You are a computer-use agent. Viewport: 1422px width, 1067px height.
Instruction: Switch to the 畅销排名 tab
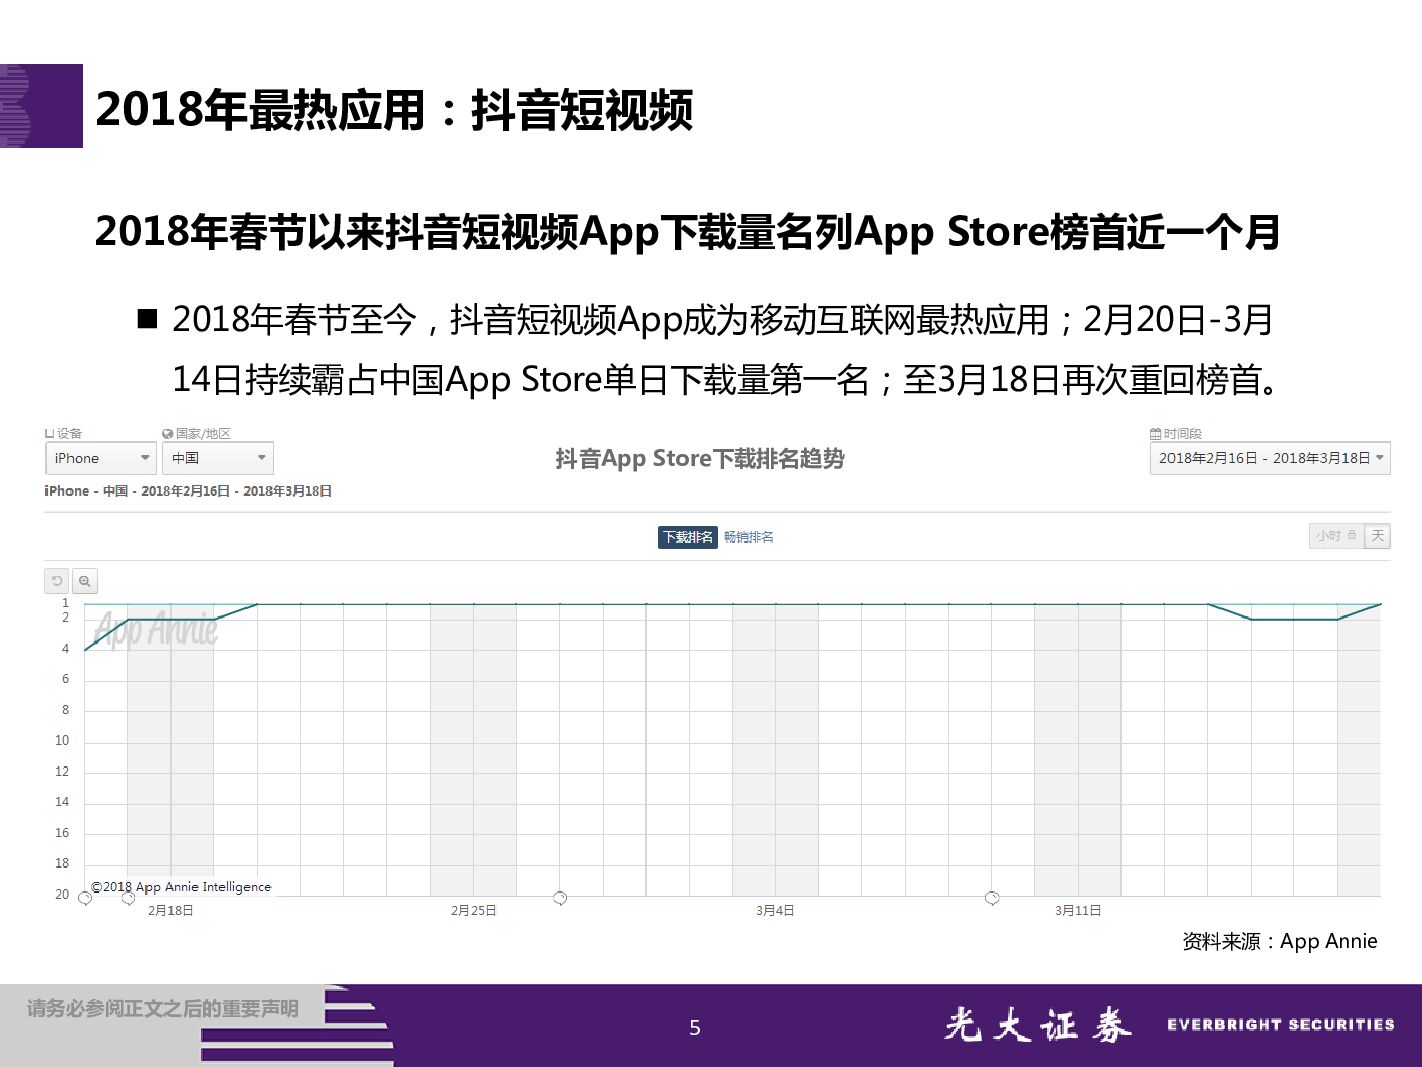[748, 537]
